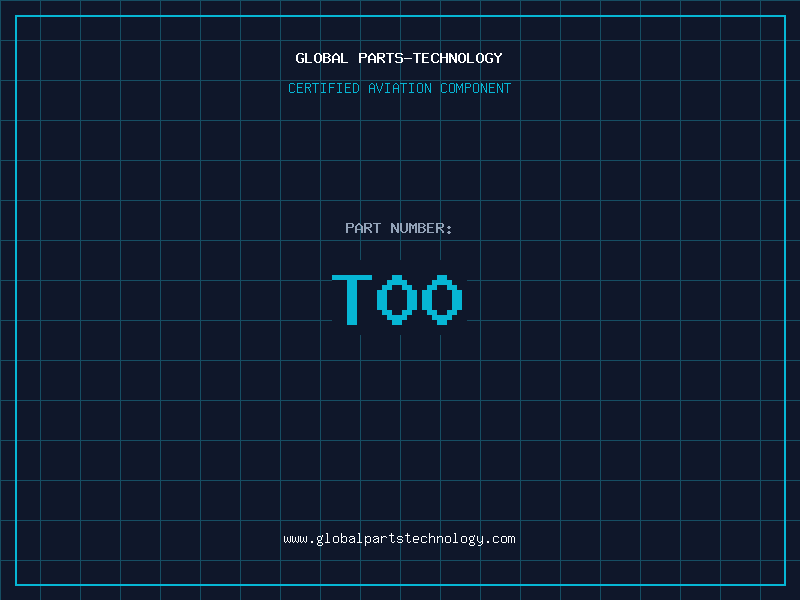Click the website link www.globalpartstechnology.com
800x600 pixels.
pos(399,539)
